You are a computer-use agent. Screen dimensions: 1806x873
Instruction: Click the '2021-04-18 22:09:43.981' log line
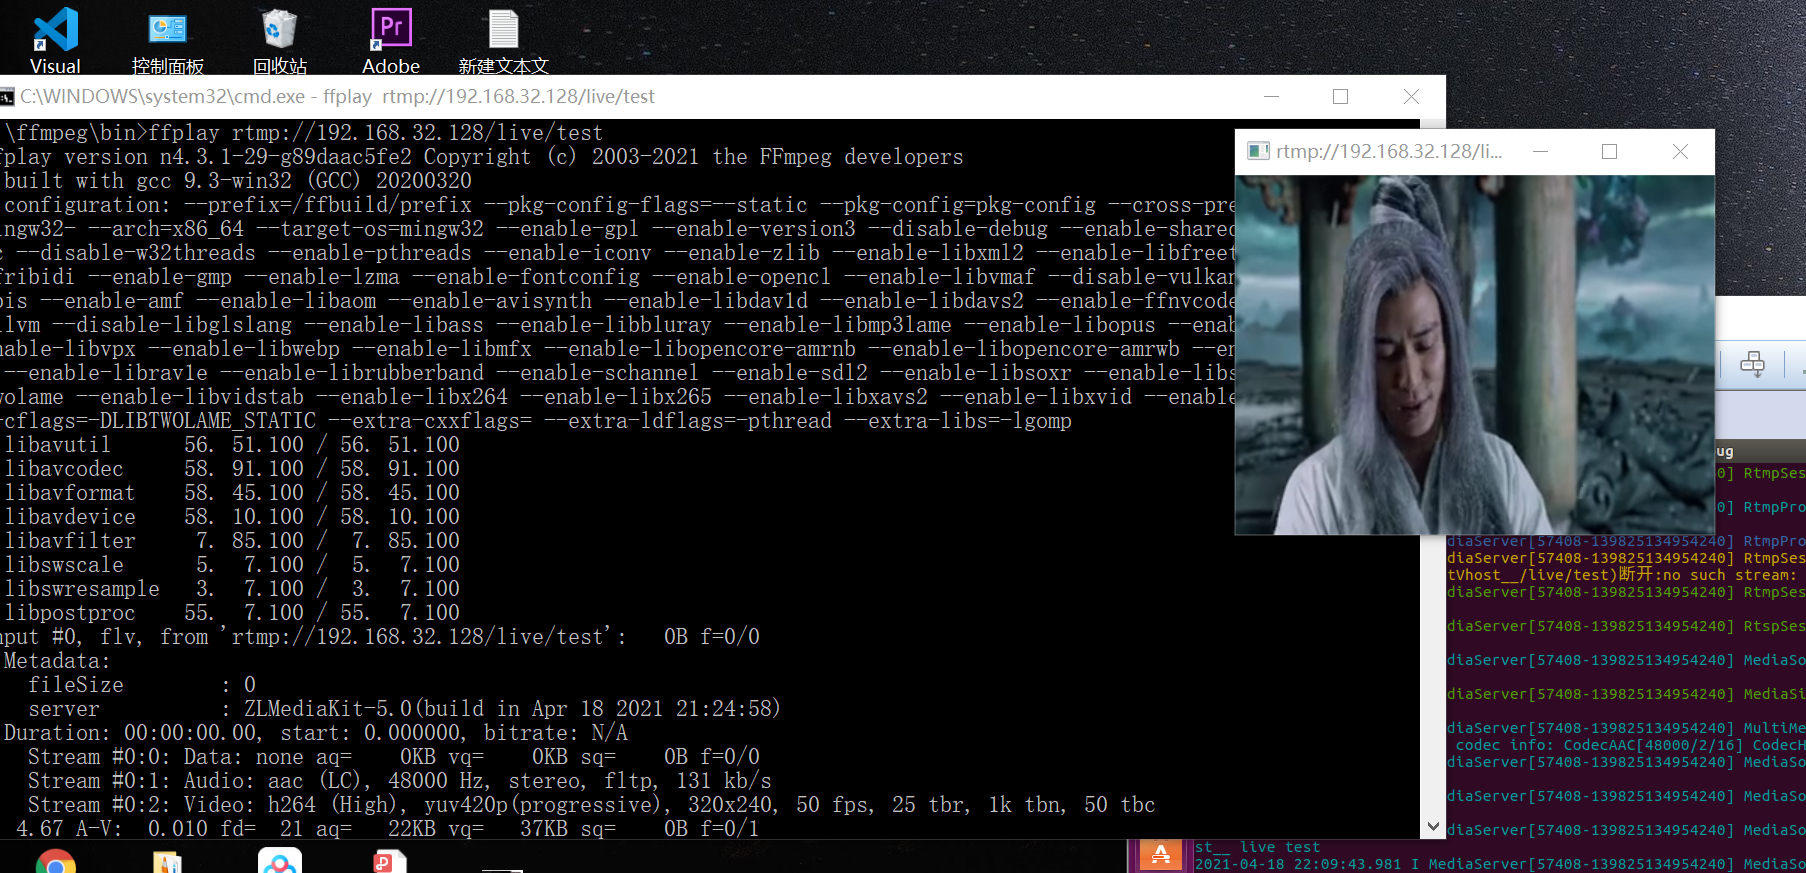(1500, 864)
